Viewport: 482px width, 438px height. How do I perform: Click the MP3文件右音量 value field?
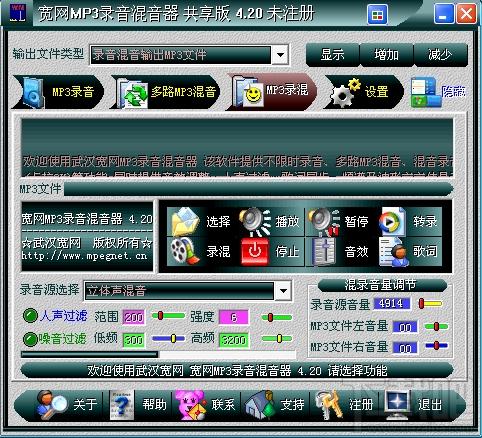[405, 348]
